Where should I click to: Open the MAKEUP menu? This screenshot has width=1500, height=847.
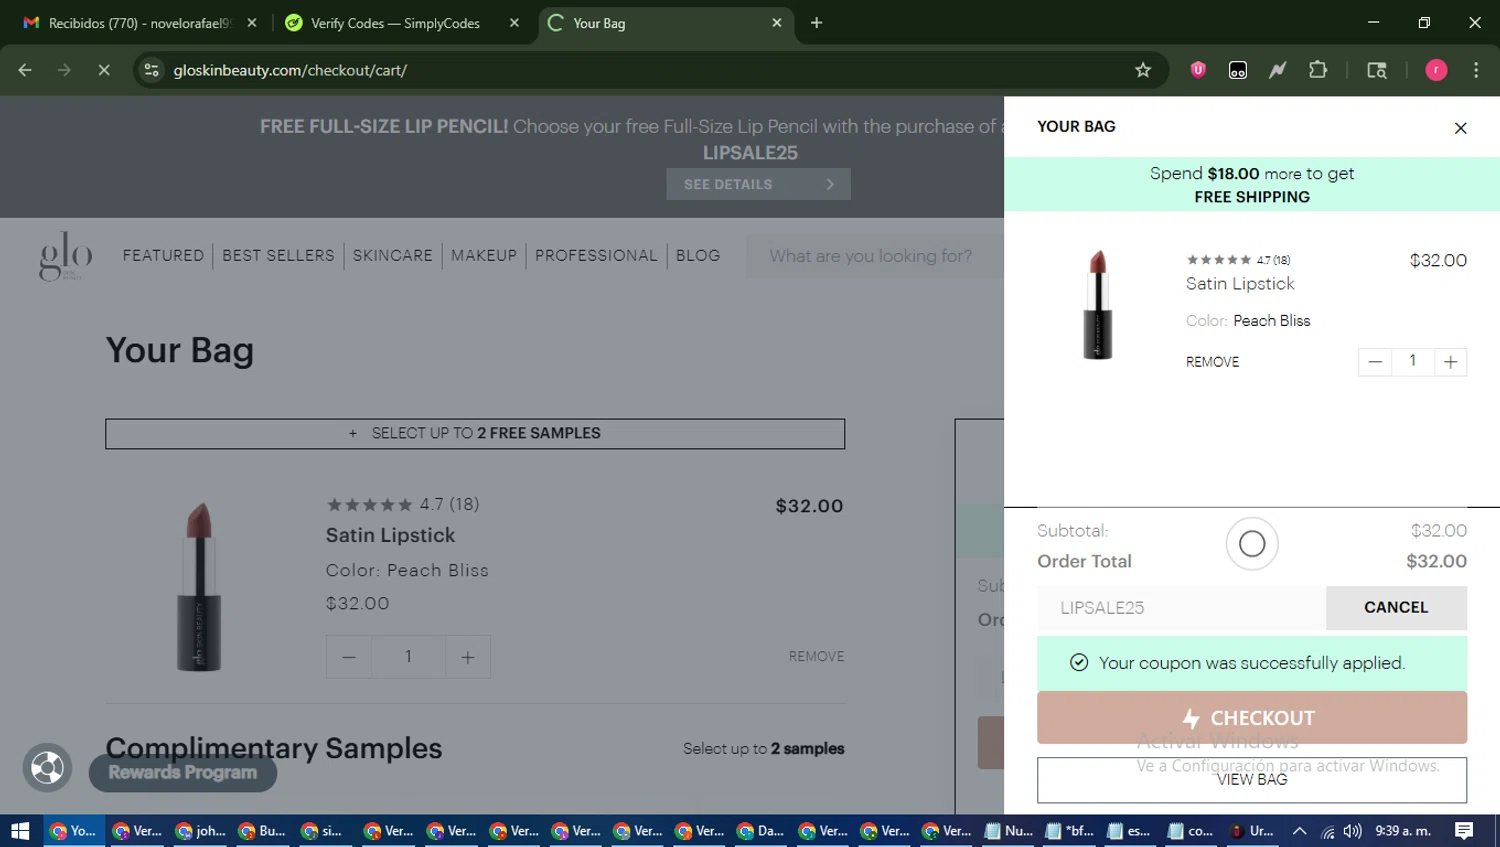(x=484, y=256)
